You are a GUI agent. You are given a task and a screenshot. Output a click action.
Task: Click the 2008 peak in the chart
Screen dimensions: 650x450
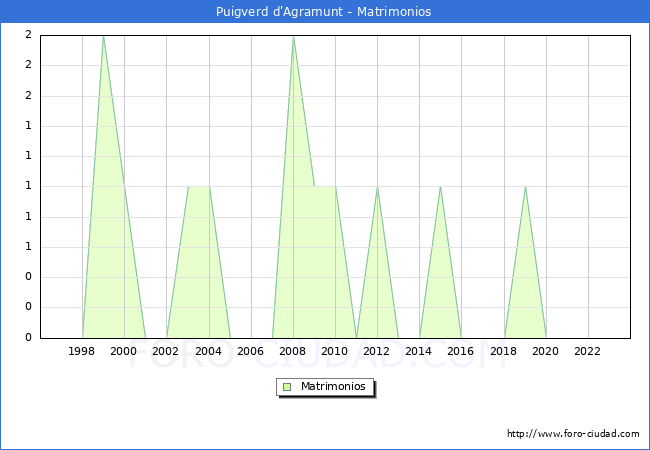pos(293,36)
